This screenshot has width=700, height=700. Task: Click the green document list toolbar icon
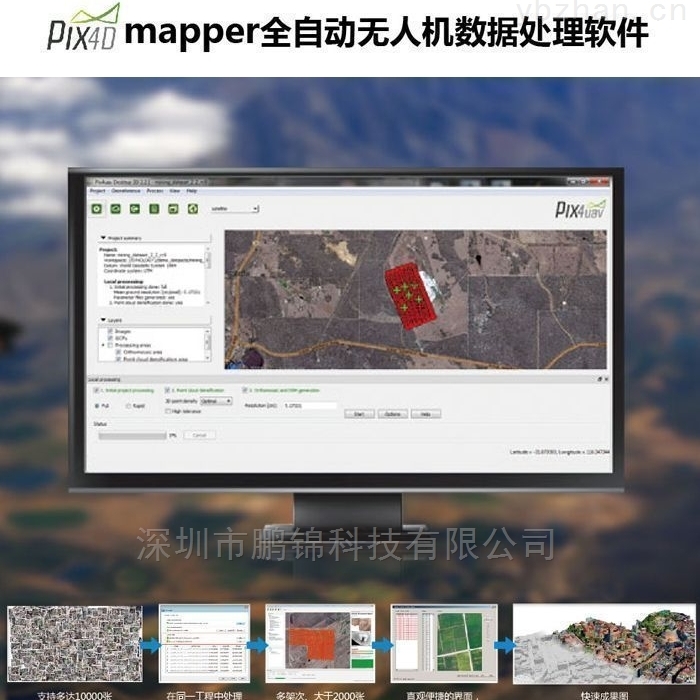(x=154, y=208)
